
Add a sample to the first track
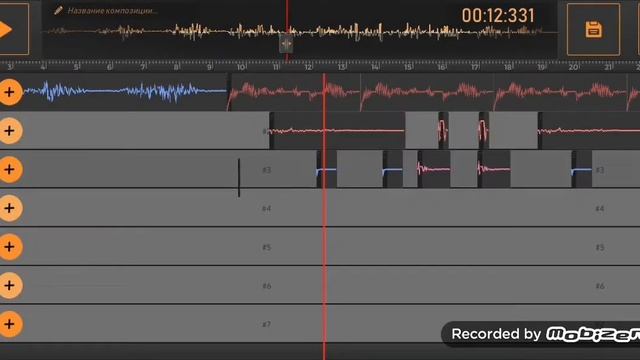click(x=10, y=92)
